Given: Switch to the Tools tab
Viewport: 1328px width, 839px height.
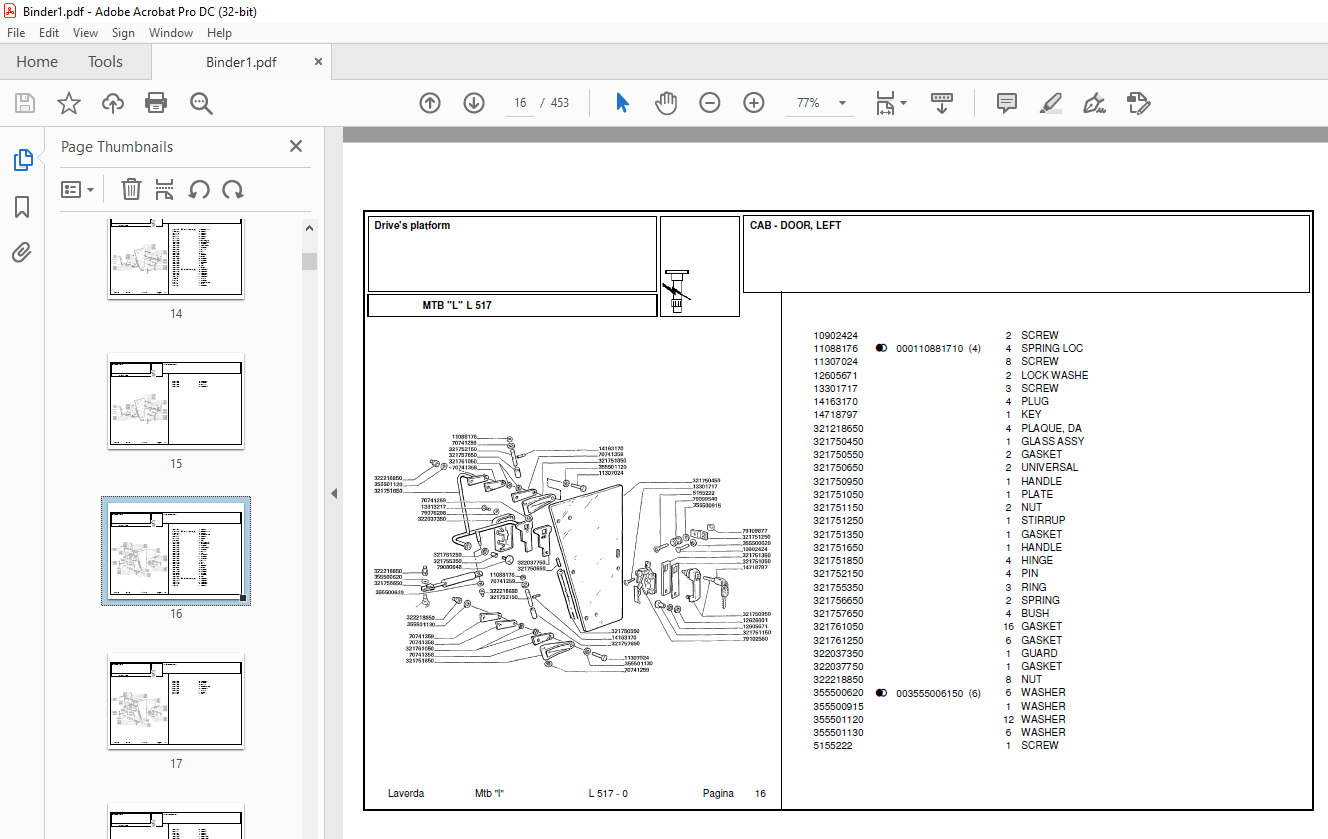Looking at the screenshot, I should tap(105, 61).
